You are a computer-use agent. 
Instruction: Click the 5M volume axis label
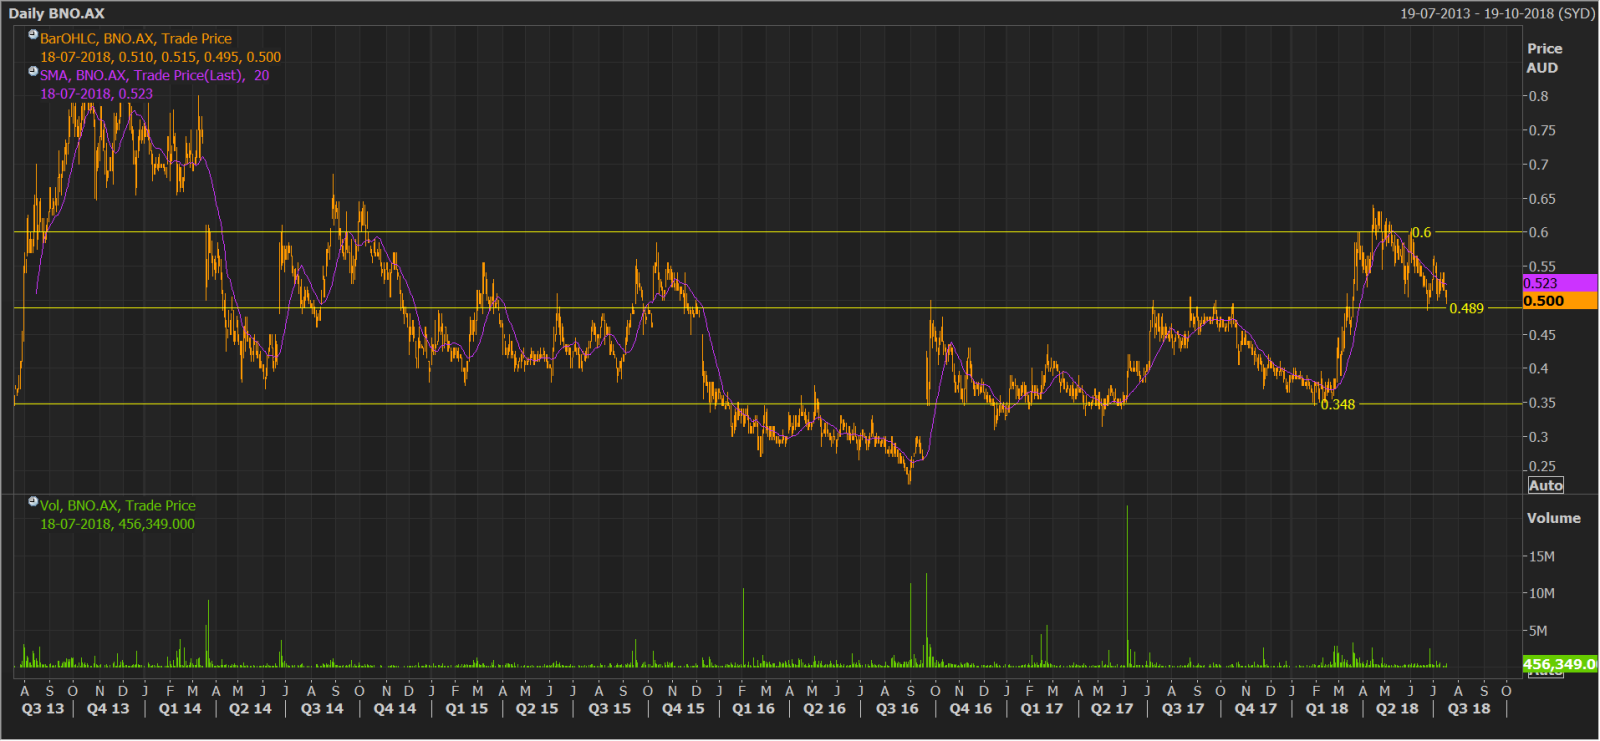point(1538,631)
